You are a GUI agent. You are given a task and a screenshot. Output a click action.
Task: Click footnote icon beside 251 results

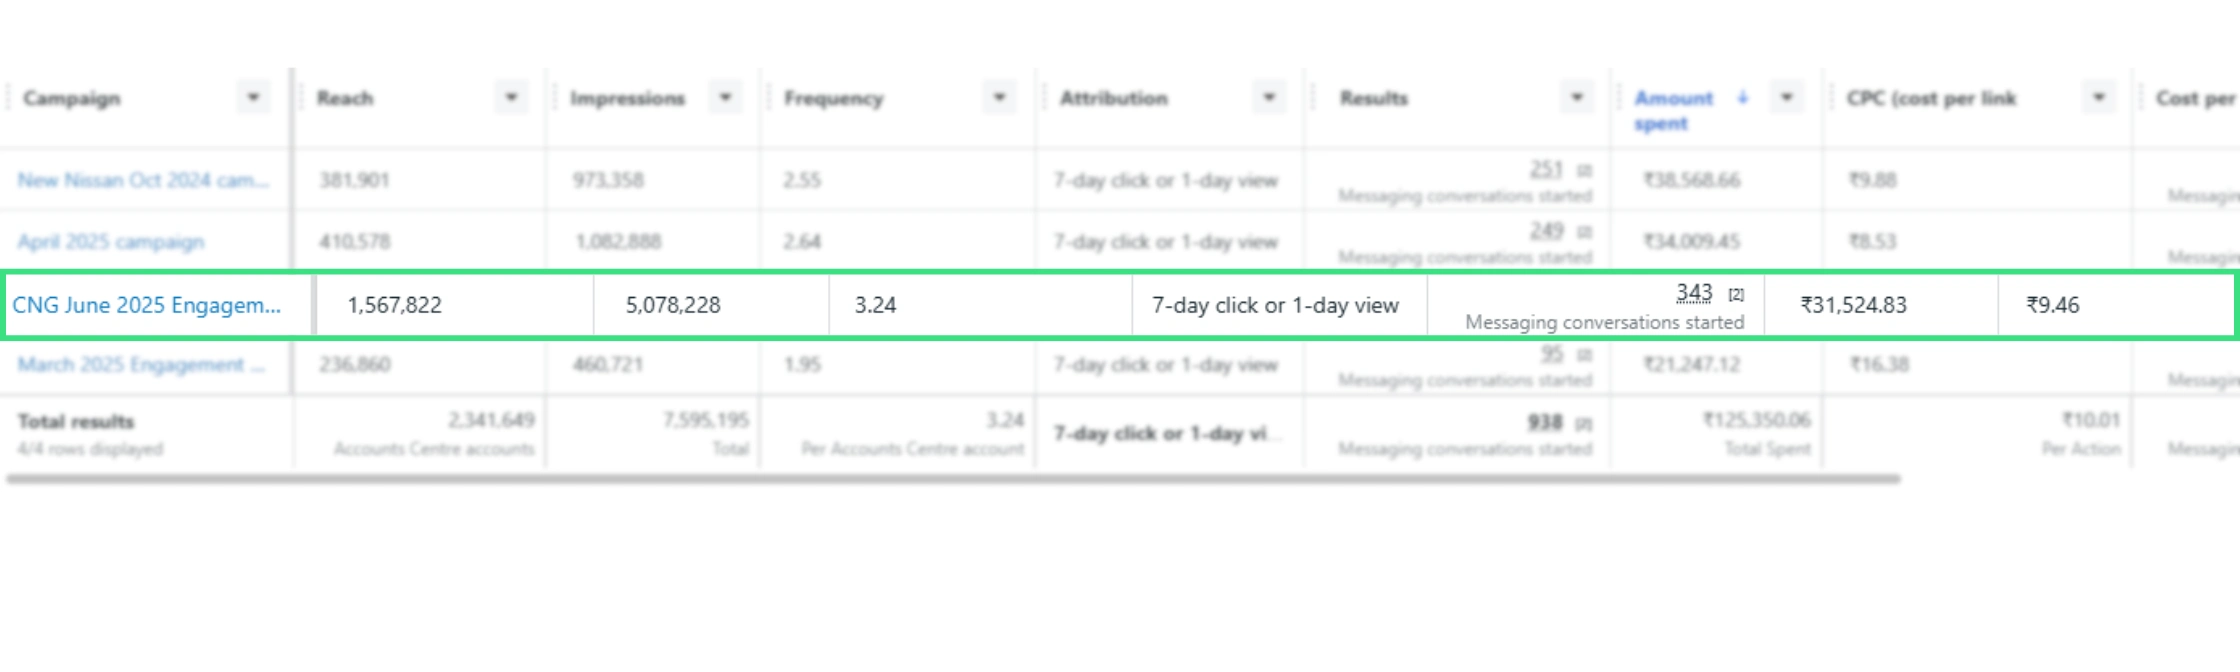click(1585, 171)
